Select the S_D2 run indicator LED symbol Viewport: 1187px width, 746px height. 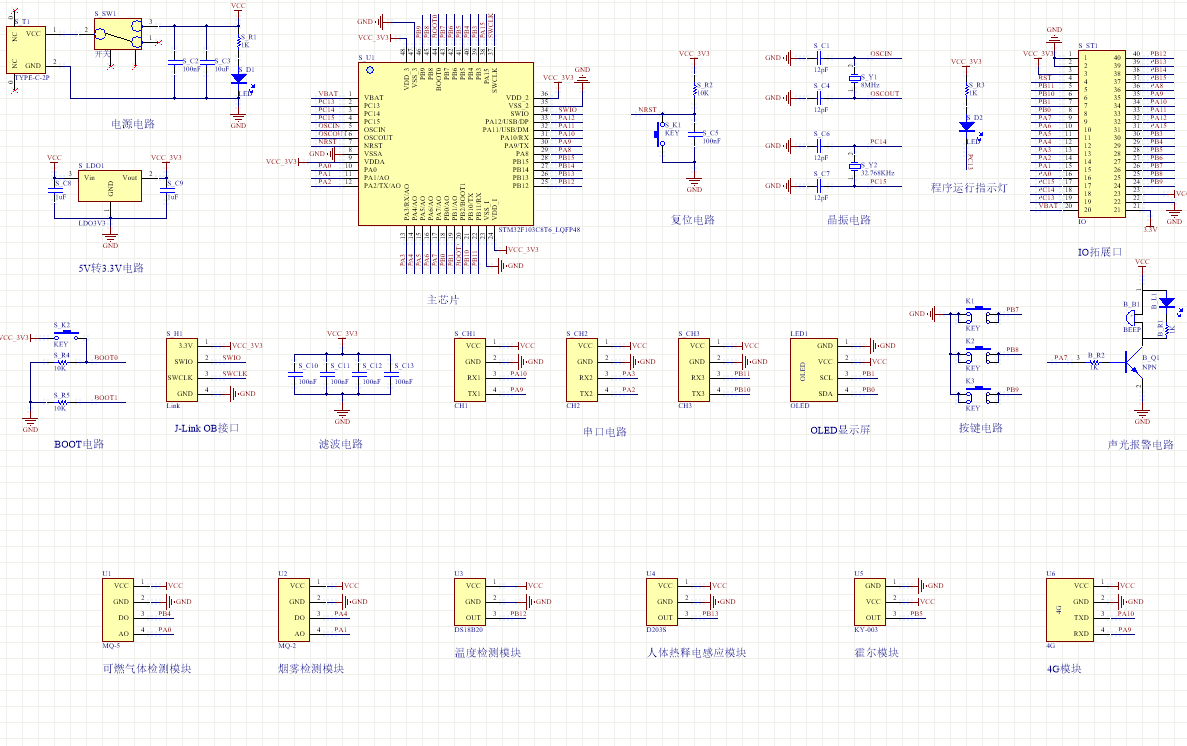coord(967,127)
